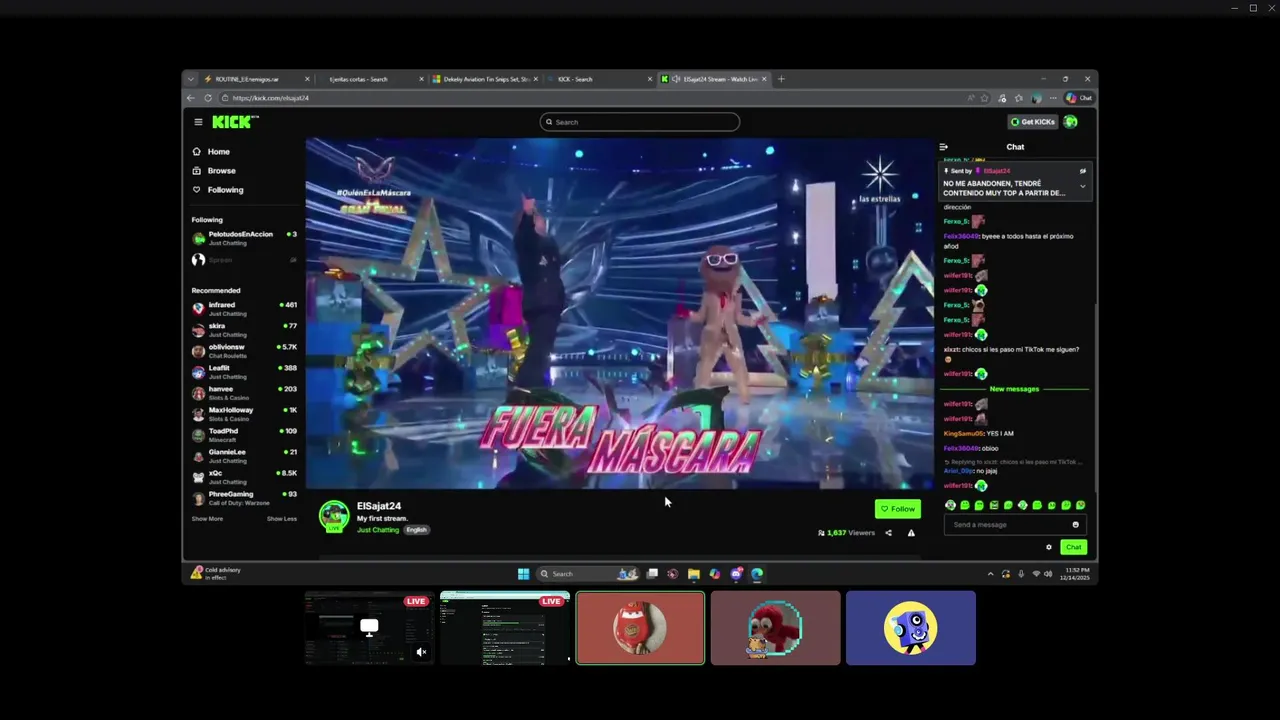Select xQc recommended channel
1280x720 pixels.
244,477
